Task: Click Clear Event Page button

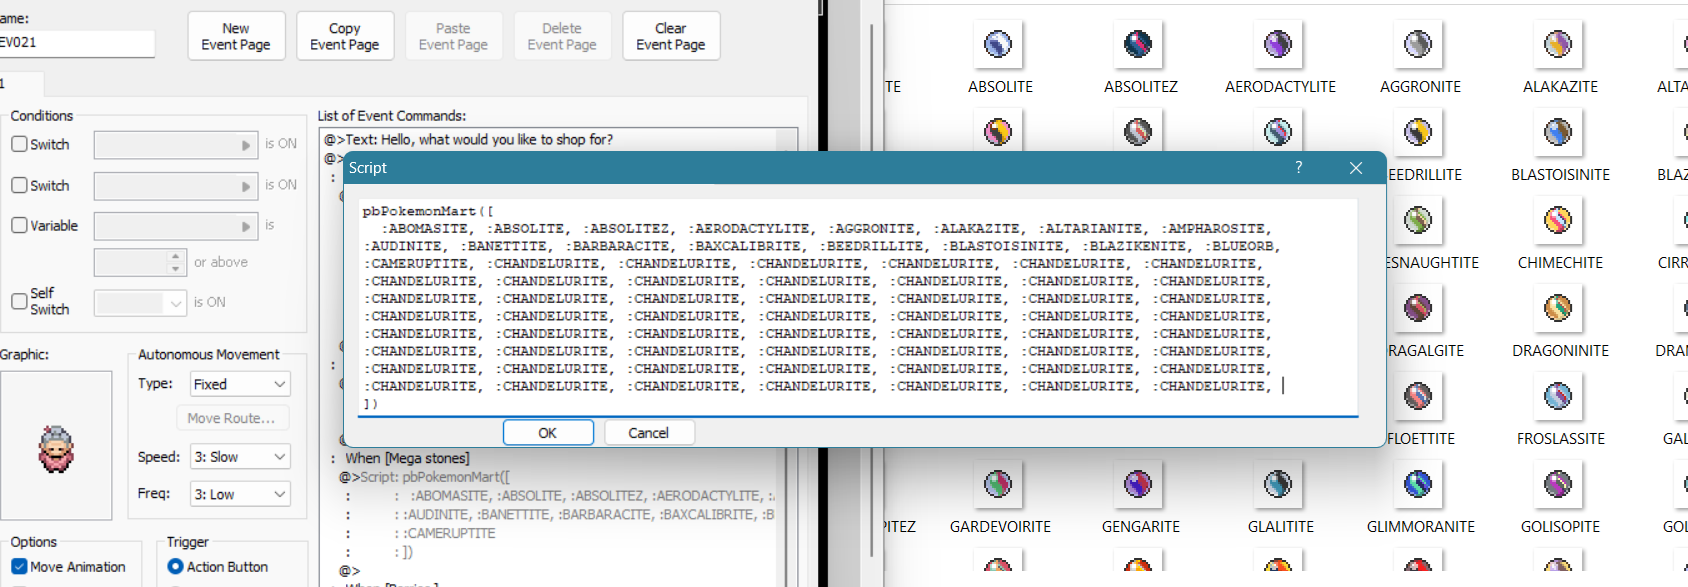Action: point(671,36)
